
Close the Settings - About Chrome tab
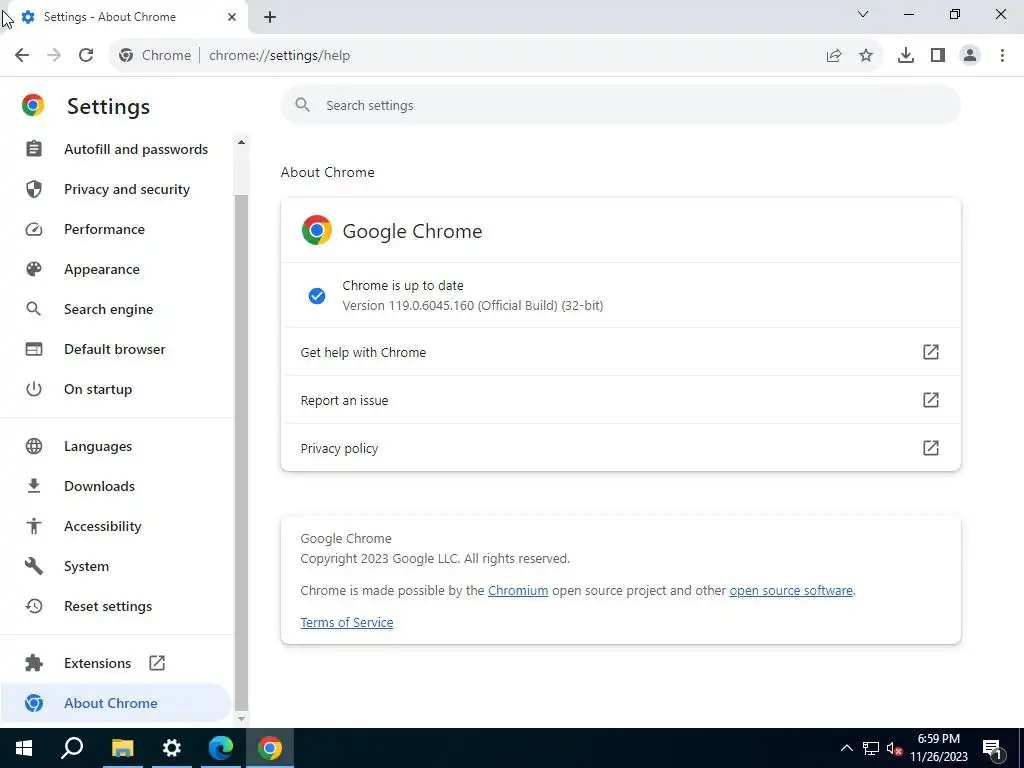[232, 17]
